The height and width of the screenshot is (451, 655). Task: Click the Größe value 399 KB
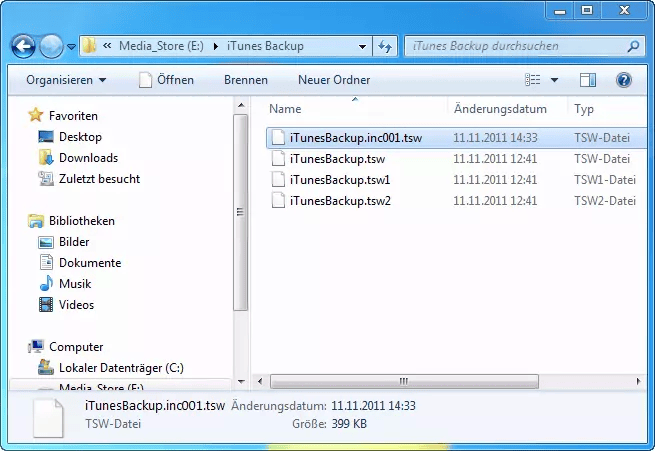349,424
